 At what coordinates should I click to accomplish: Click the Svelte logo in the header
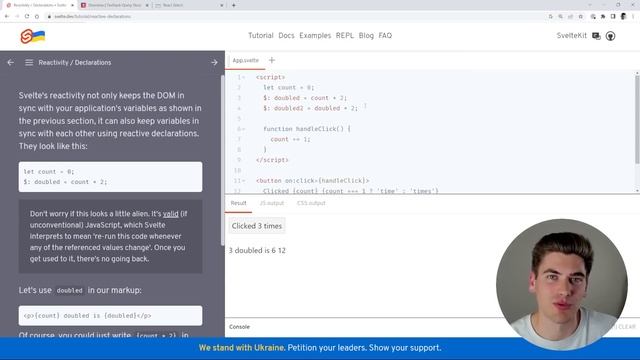pos(33,36)
